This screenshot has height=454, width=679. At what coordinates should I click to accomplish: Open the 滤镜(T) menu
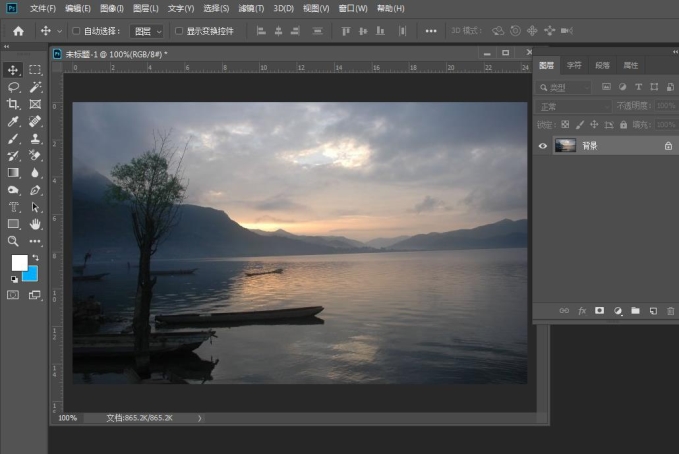pos(248,8)
